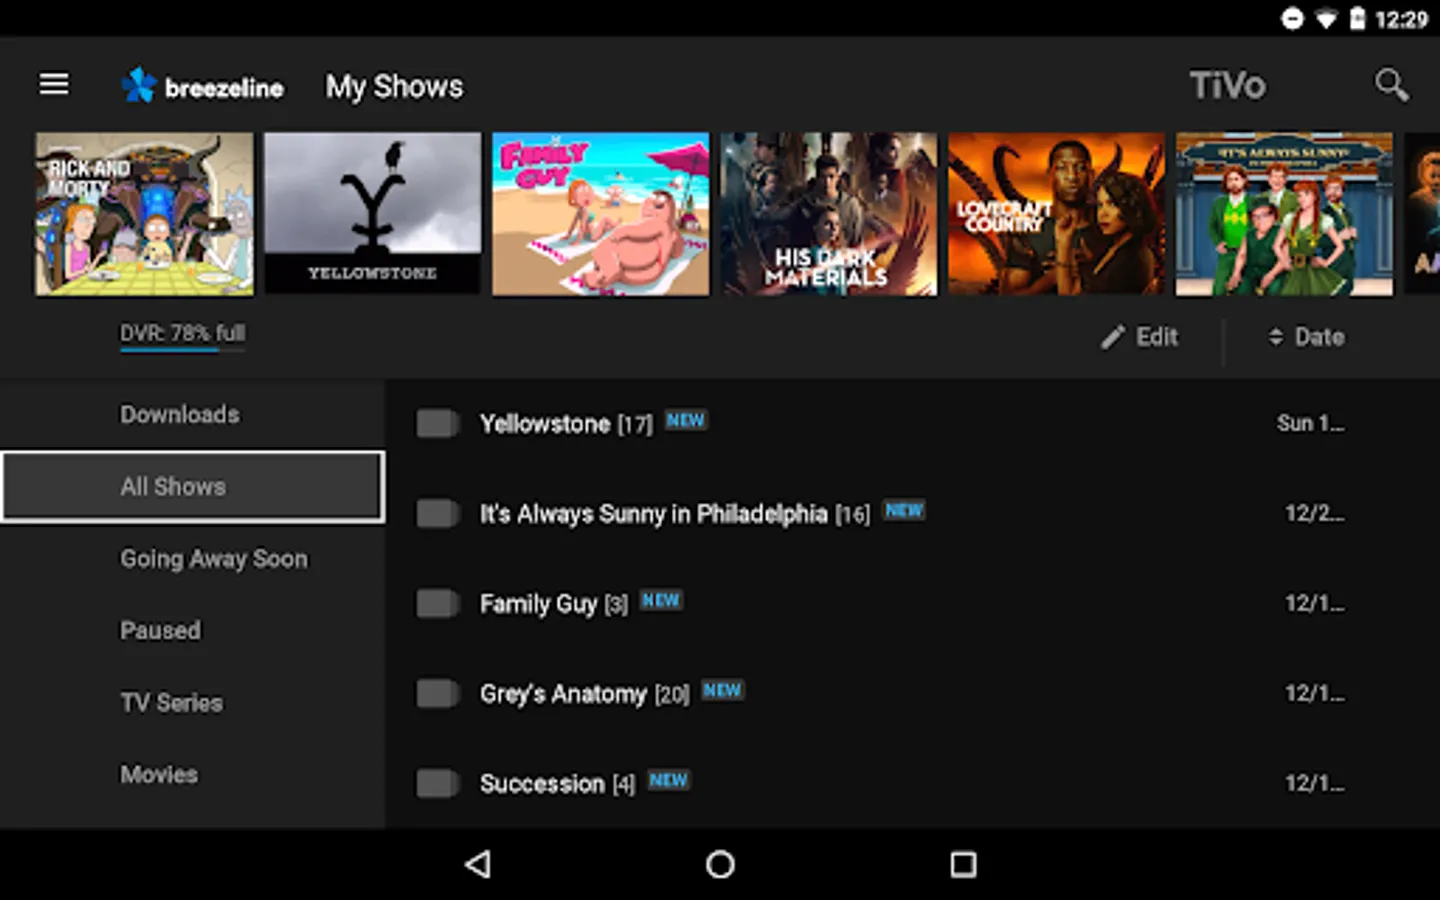Tap Android back button

coord(478,864)
